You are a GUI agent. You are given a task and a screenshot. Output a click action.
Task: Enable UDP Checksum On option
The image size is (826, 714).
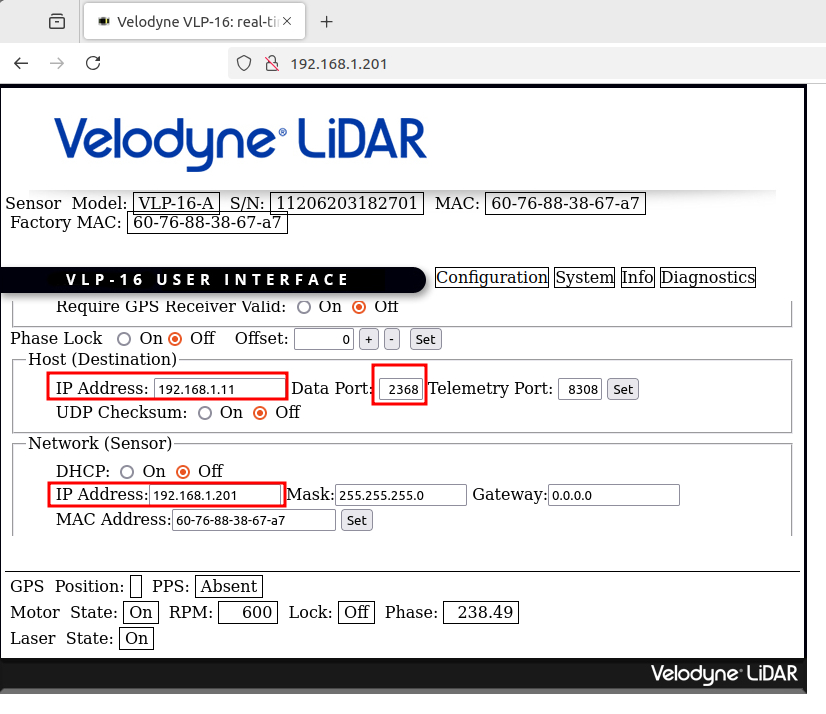pyautogui.click(x=205, y=412)
